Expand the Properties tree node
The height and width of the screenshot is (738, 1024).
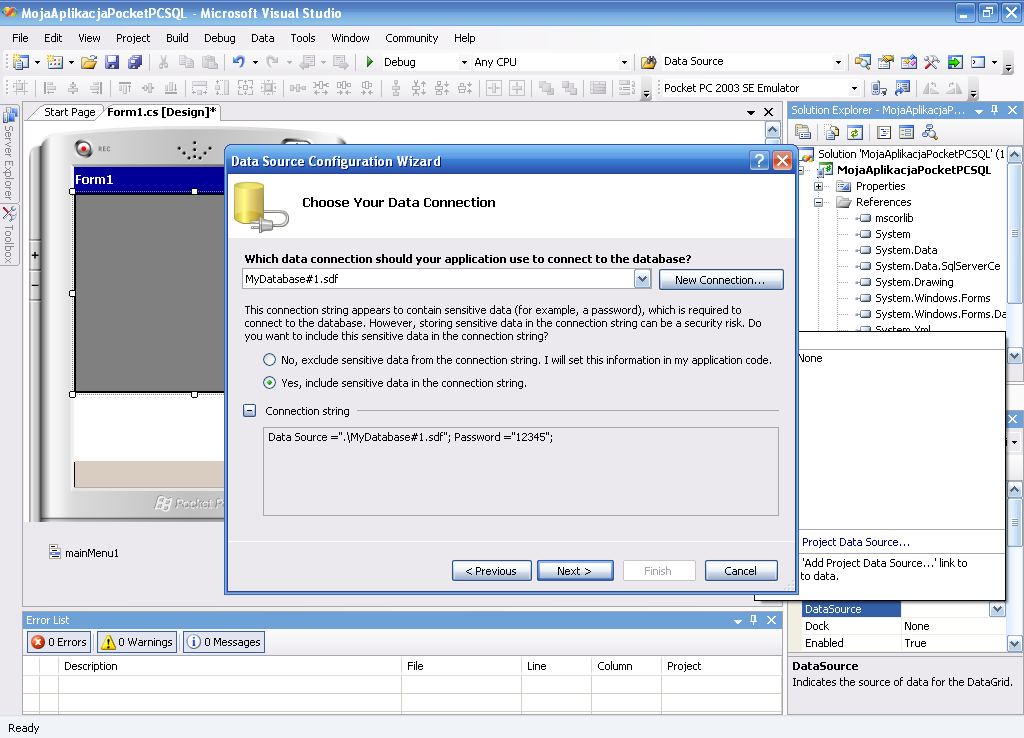(818, 186)
